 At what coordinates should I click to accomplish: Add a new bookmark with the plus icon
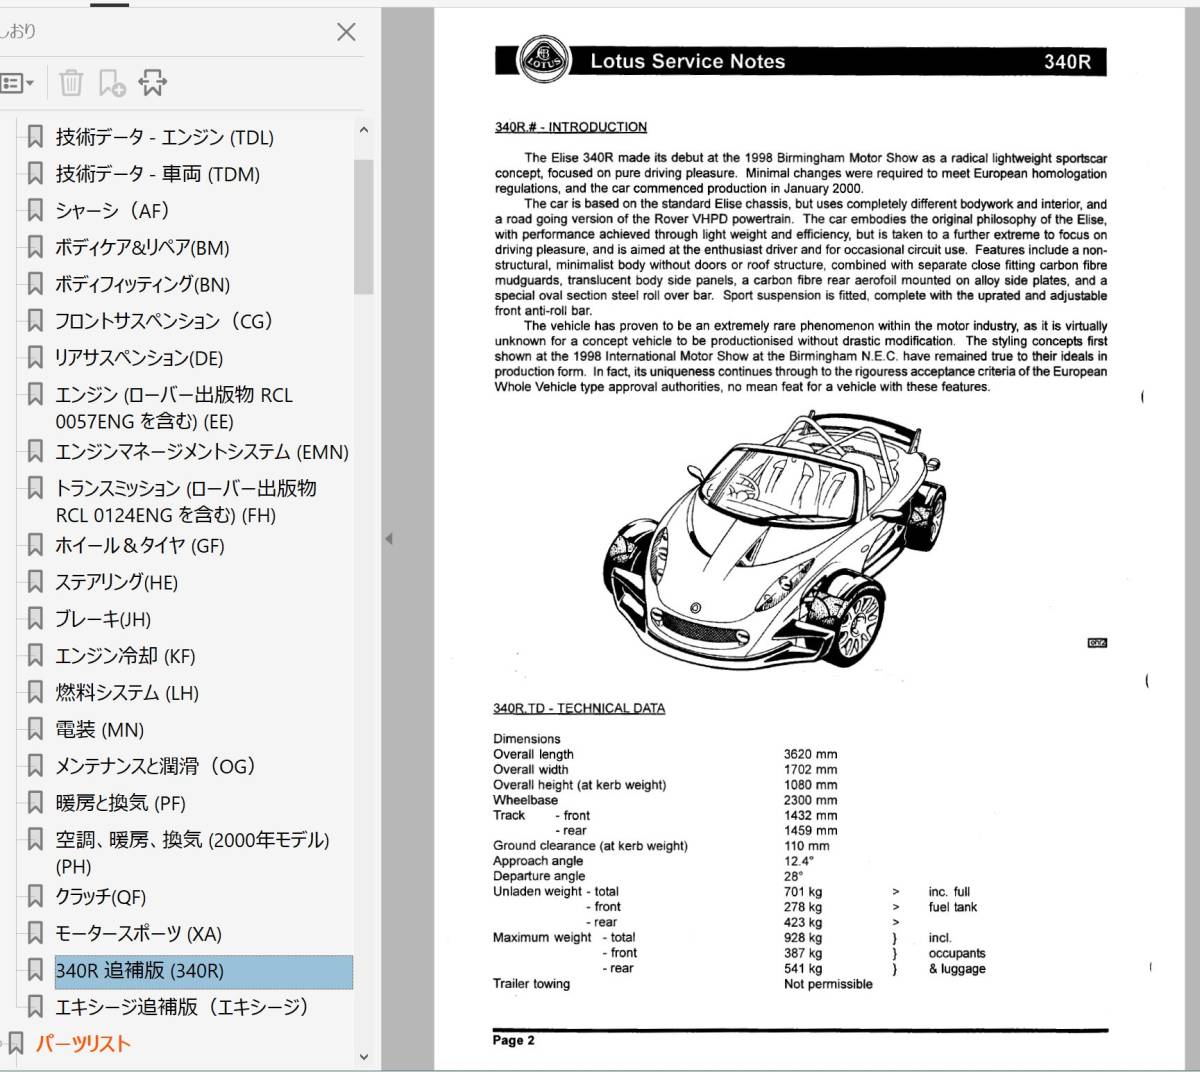[111, 83]
